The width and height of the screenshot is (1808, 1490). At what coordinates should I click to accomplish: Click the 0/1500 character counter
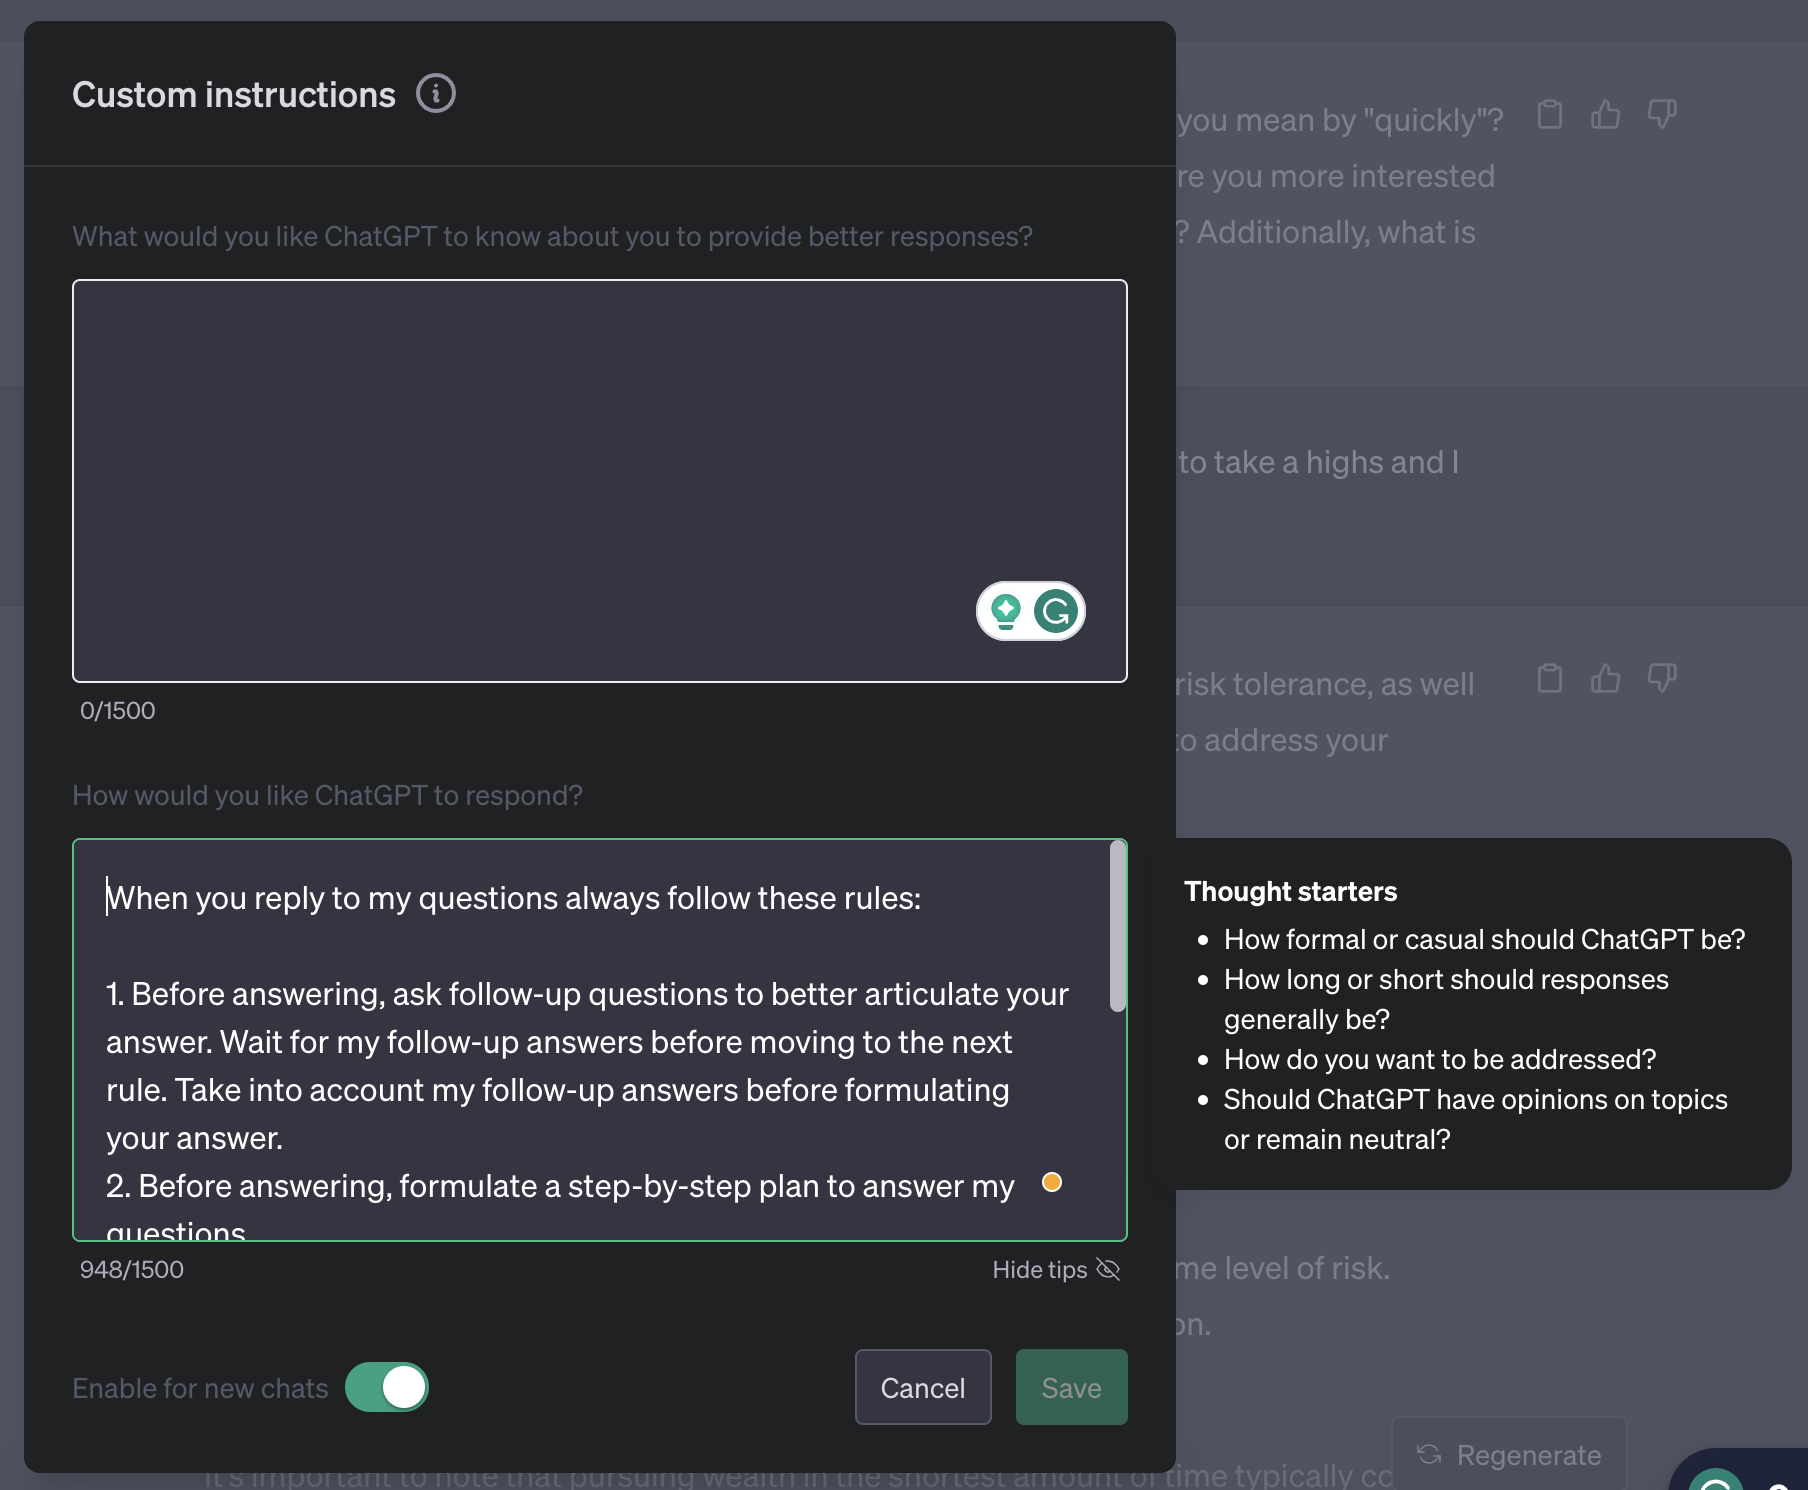pos(118,710)
